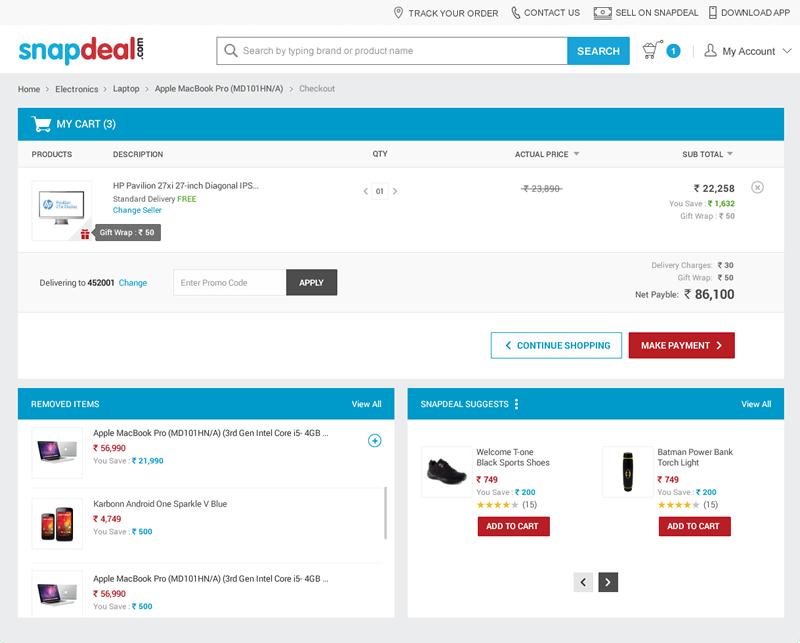The height and width of the screenshot is (643, 800).
Task: Click the money icon beside Sell on Snapdeal
Action: pos(603,13)
